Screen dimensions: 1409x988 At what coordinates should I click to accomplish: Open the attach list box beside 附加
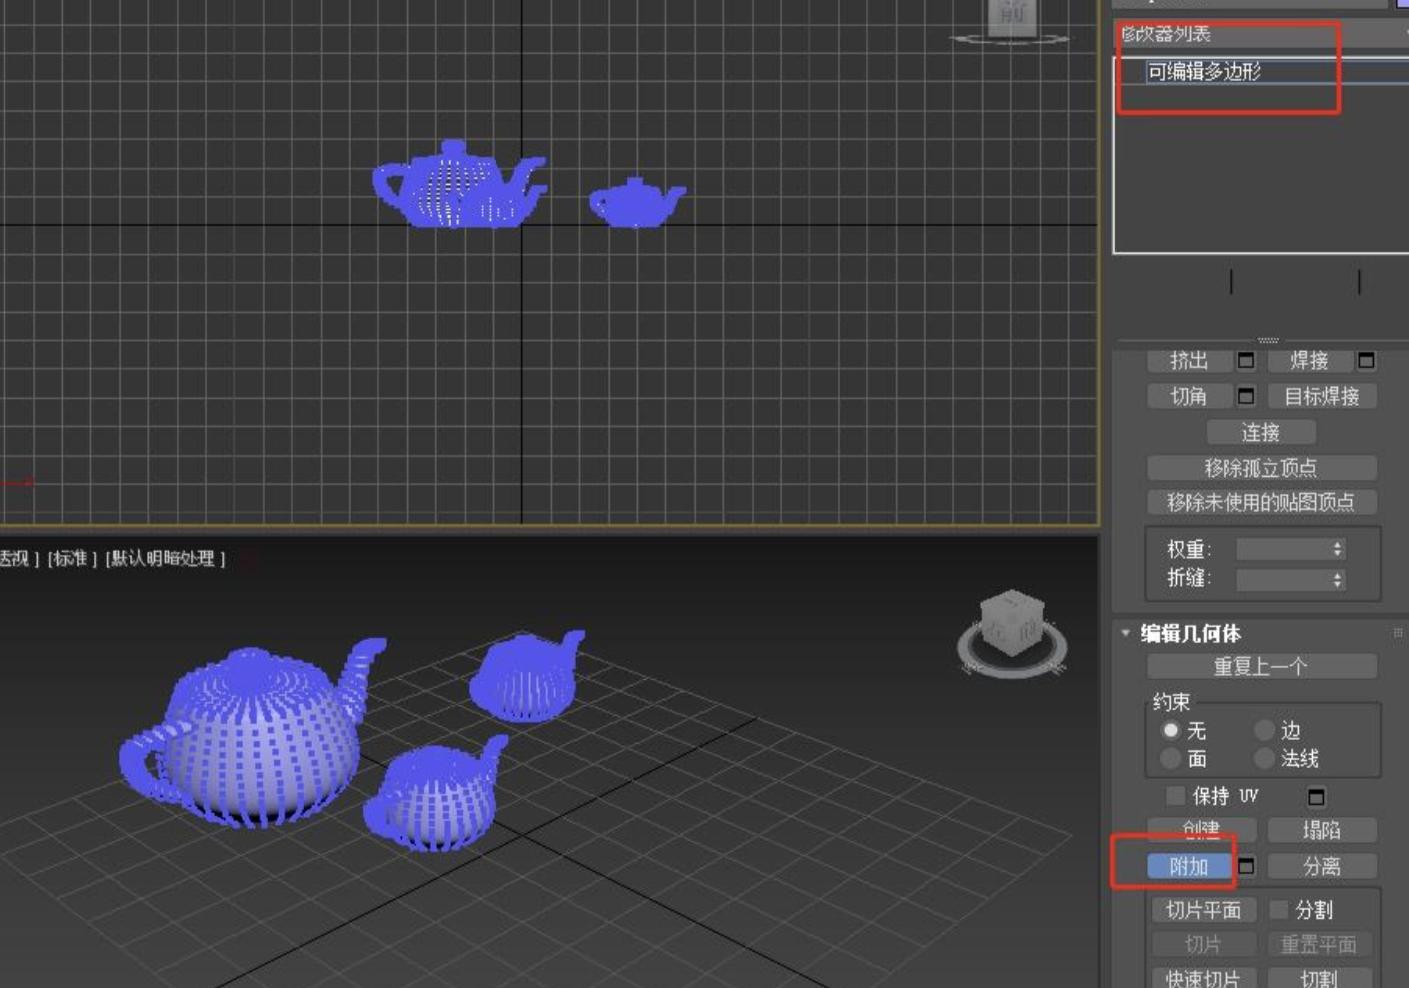point(1247,866)
